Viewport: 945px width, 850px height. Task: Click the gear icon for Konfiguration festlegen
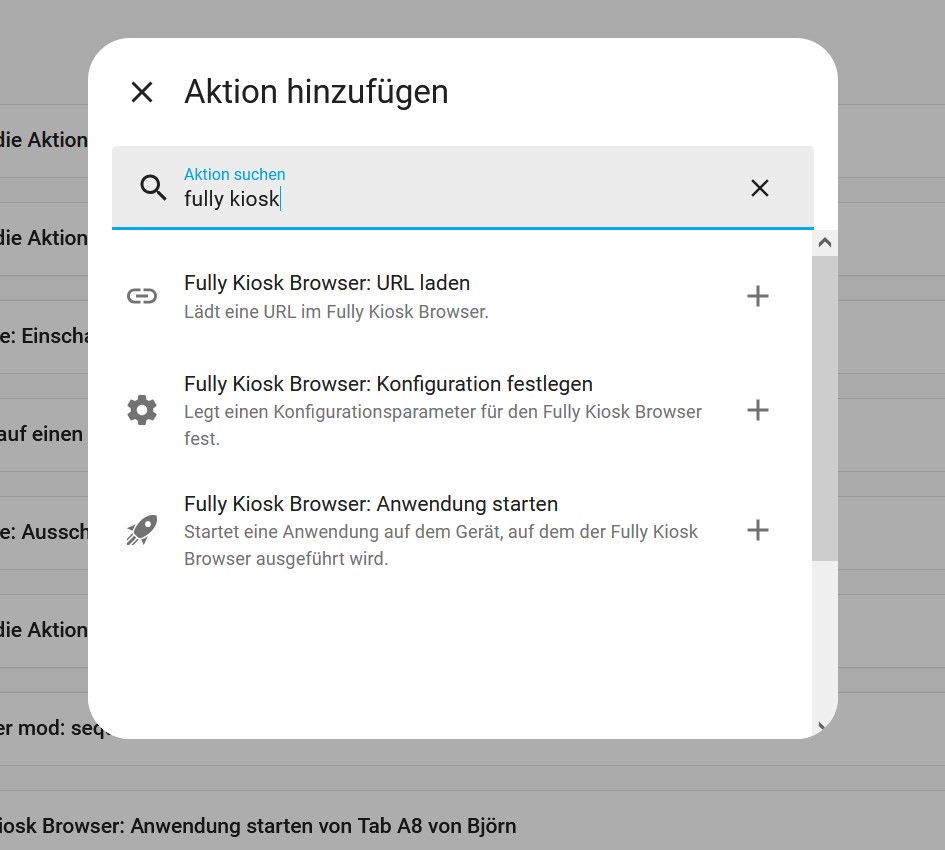tap(142, 411)
